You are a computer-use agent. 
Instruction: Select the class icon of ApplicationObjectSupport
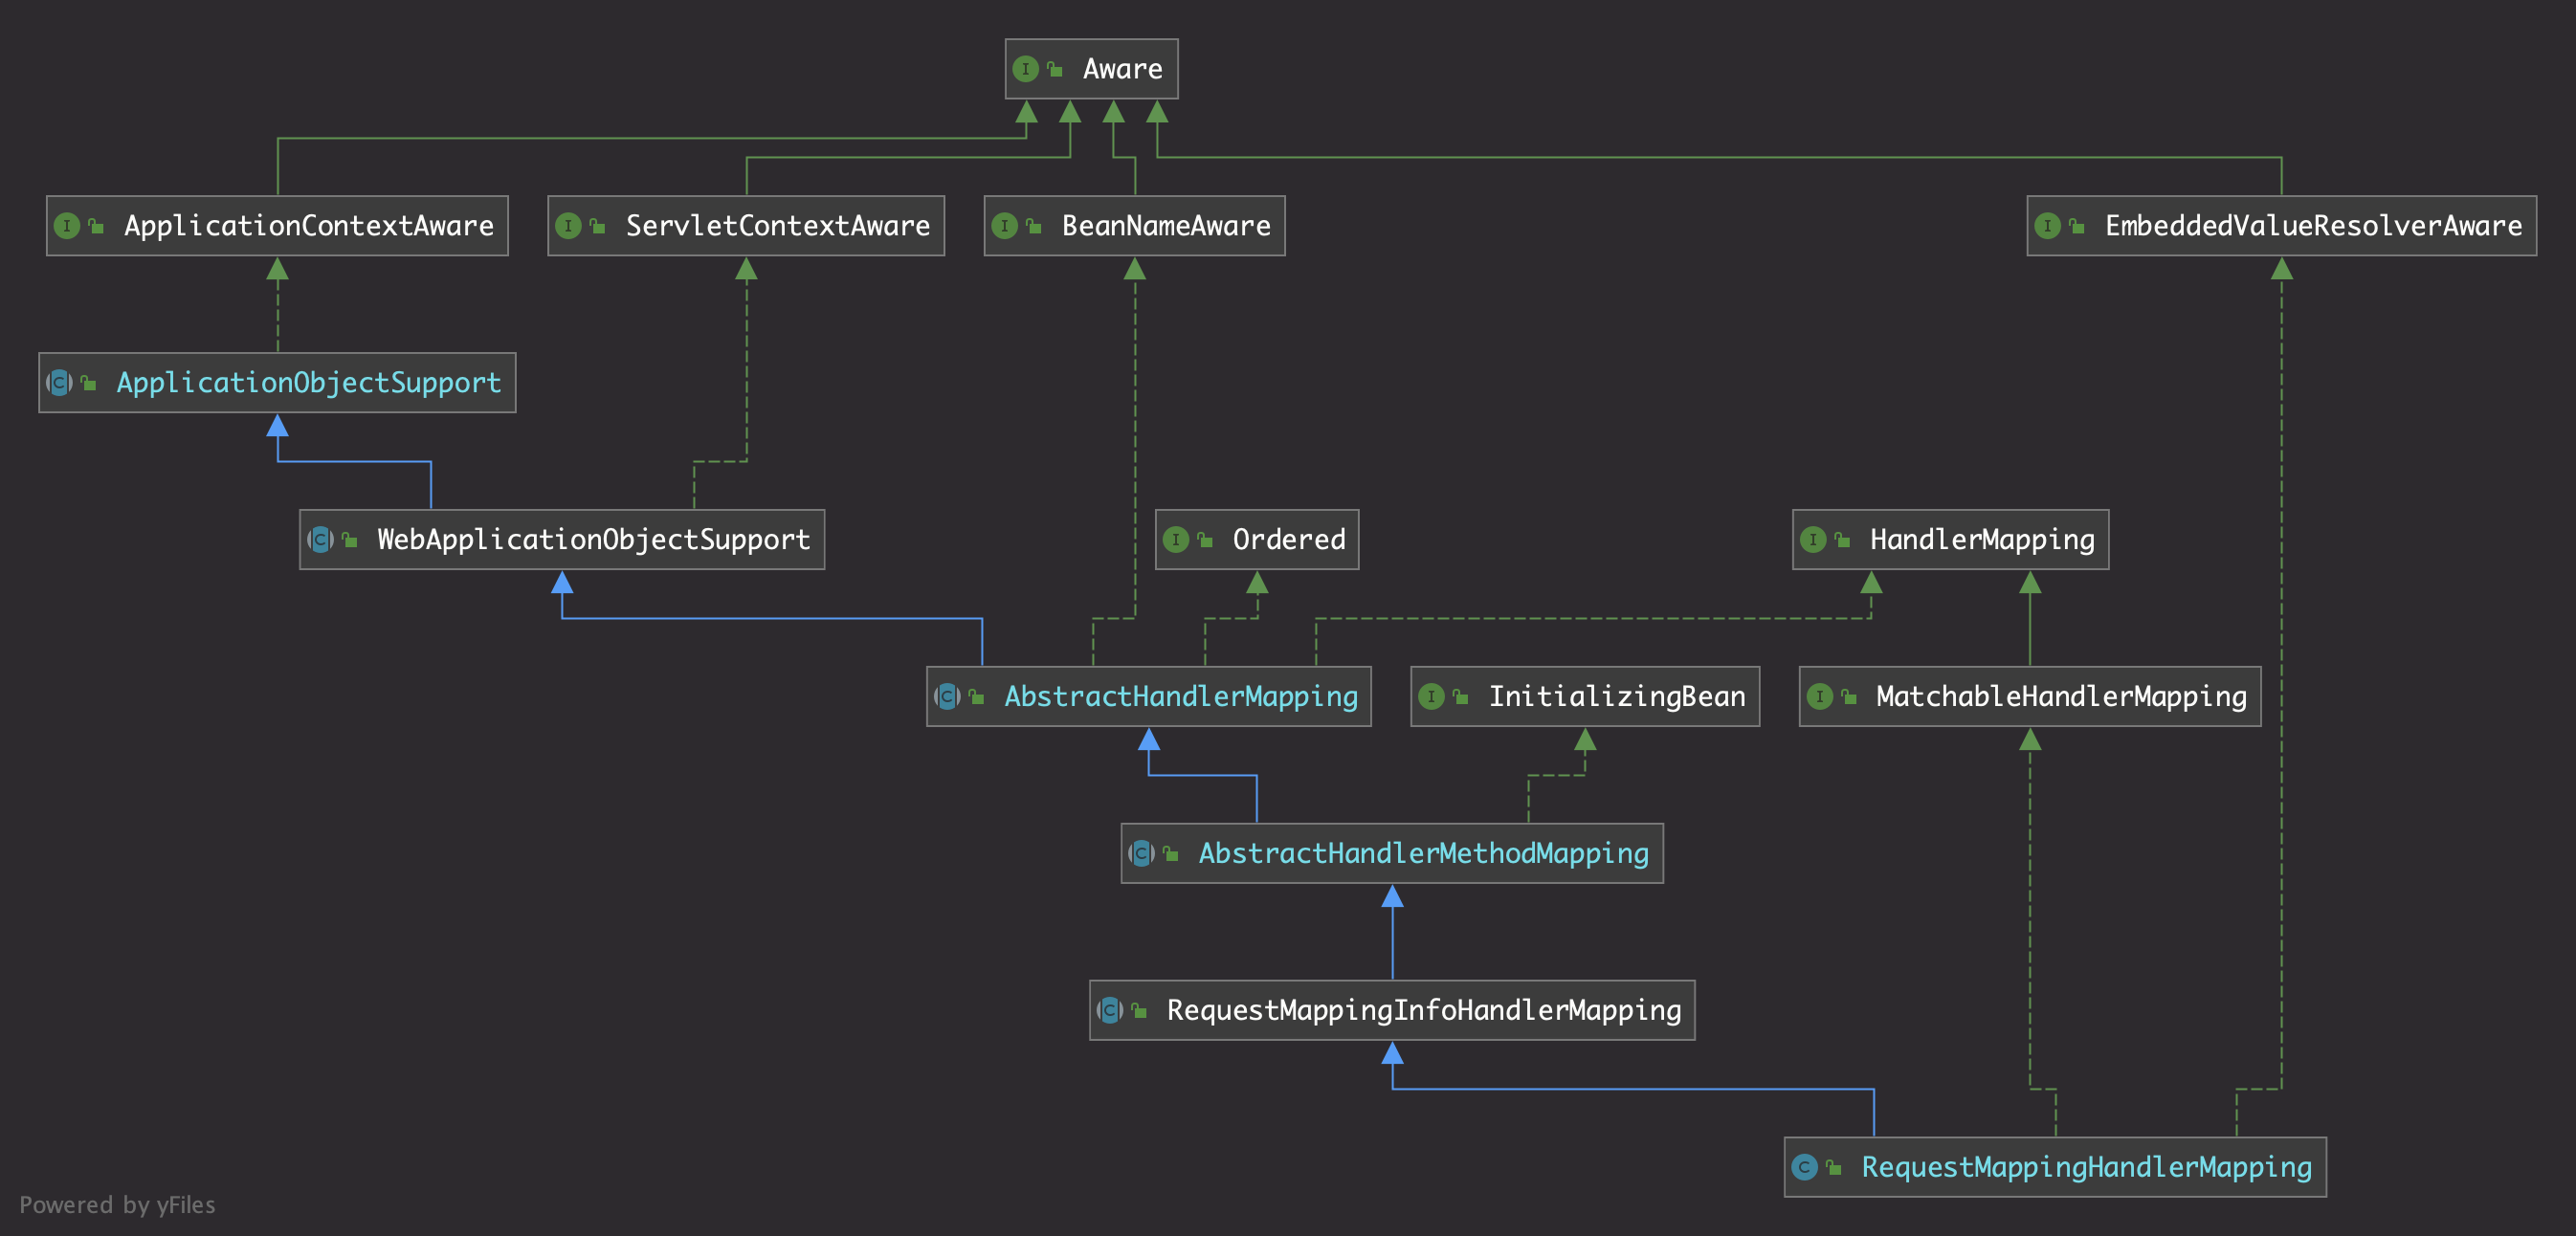60,382
